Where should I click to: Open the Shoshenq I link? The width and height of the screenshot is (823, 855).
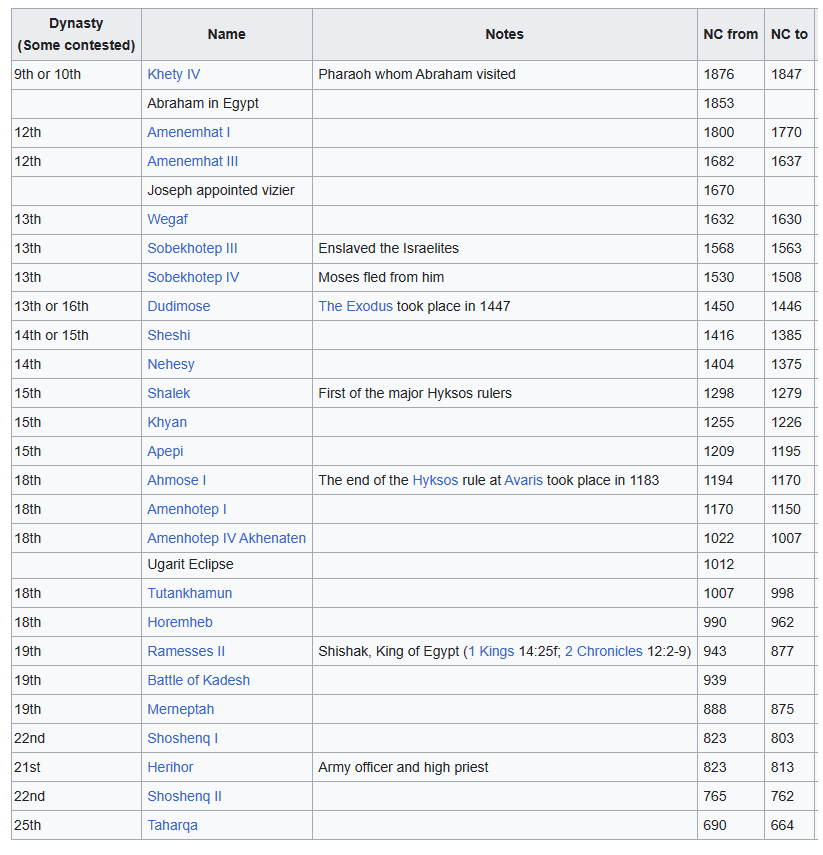[x=183, y=738]
